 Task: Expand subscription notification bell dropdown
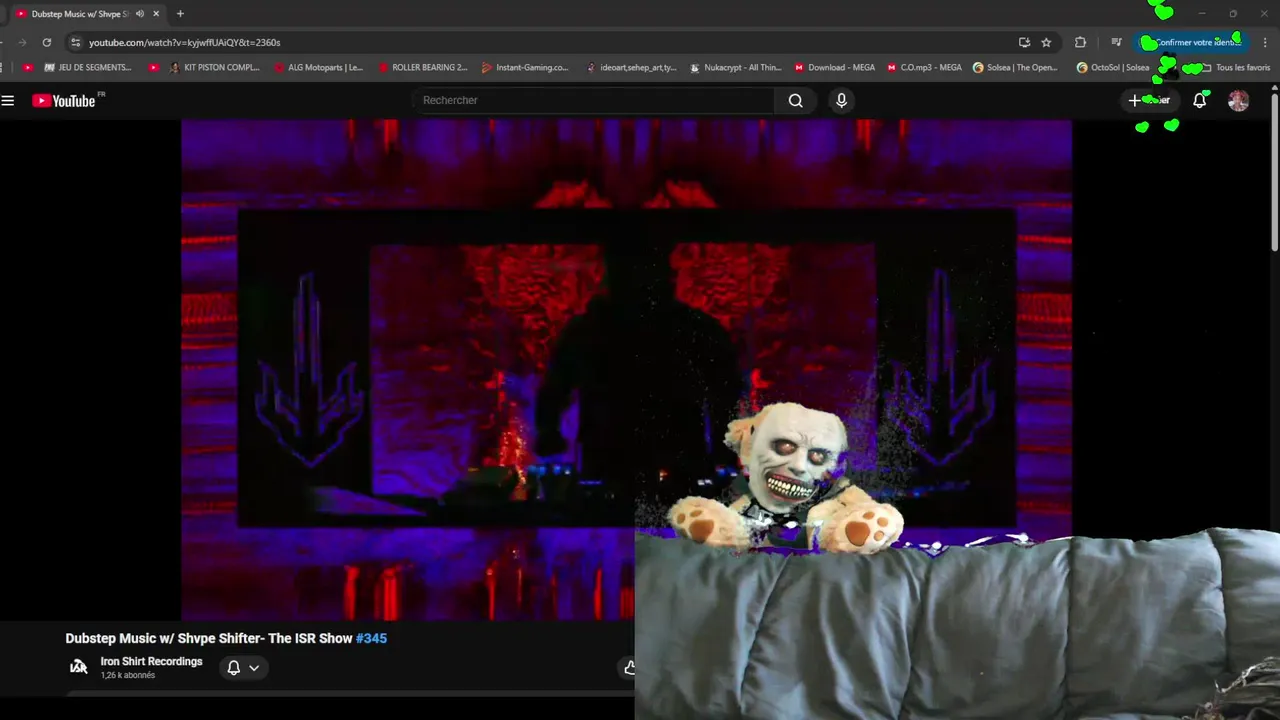[243, 668]
